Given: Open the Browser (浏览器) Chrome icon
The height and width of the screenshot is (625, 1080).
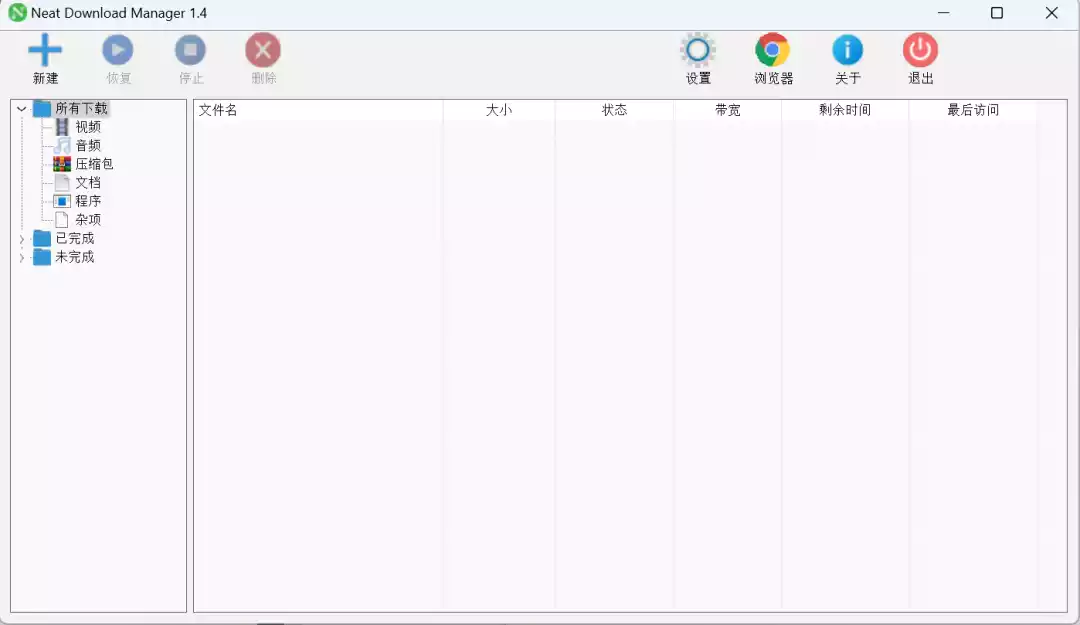Looking at the screenshot, I should click(773, 50).
